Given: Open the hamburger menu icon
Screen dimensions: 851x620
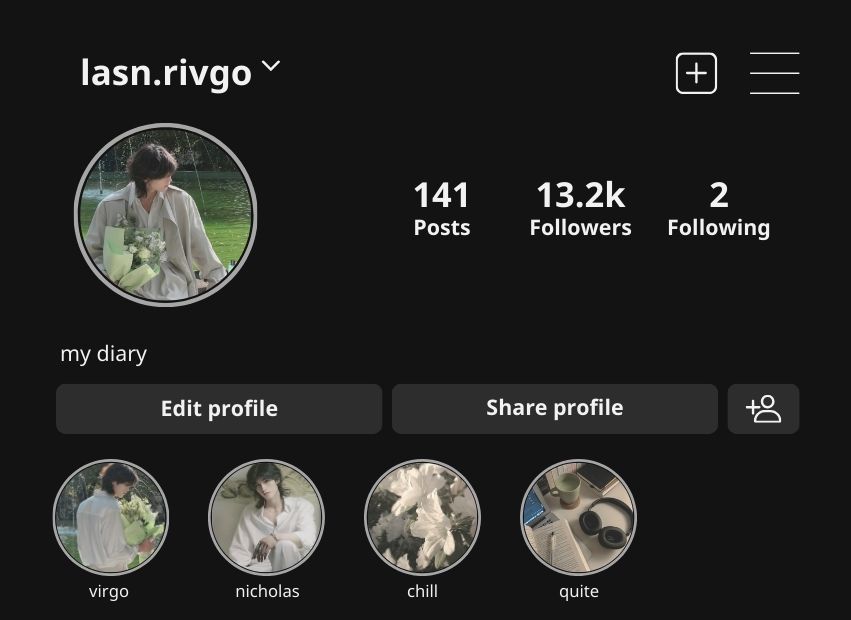Looking at the screenshot, I should coord(774,73).
